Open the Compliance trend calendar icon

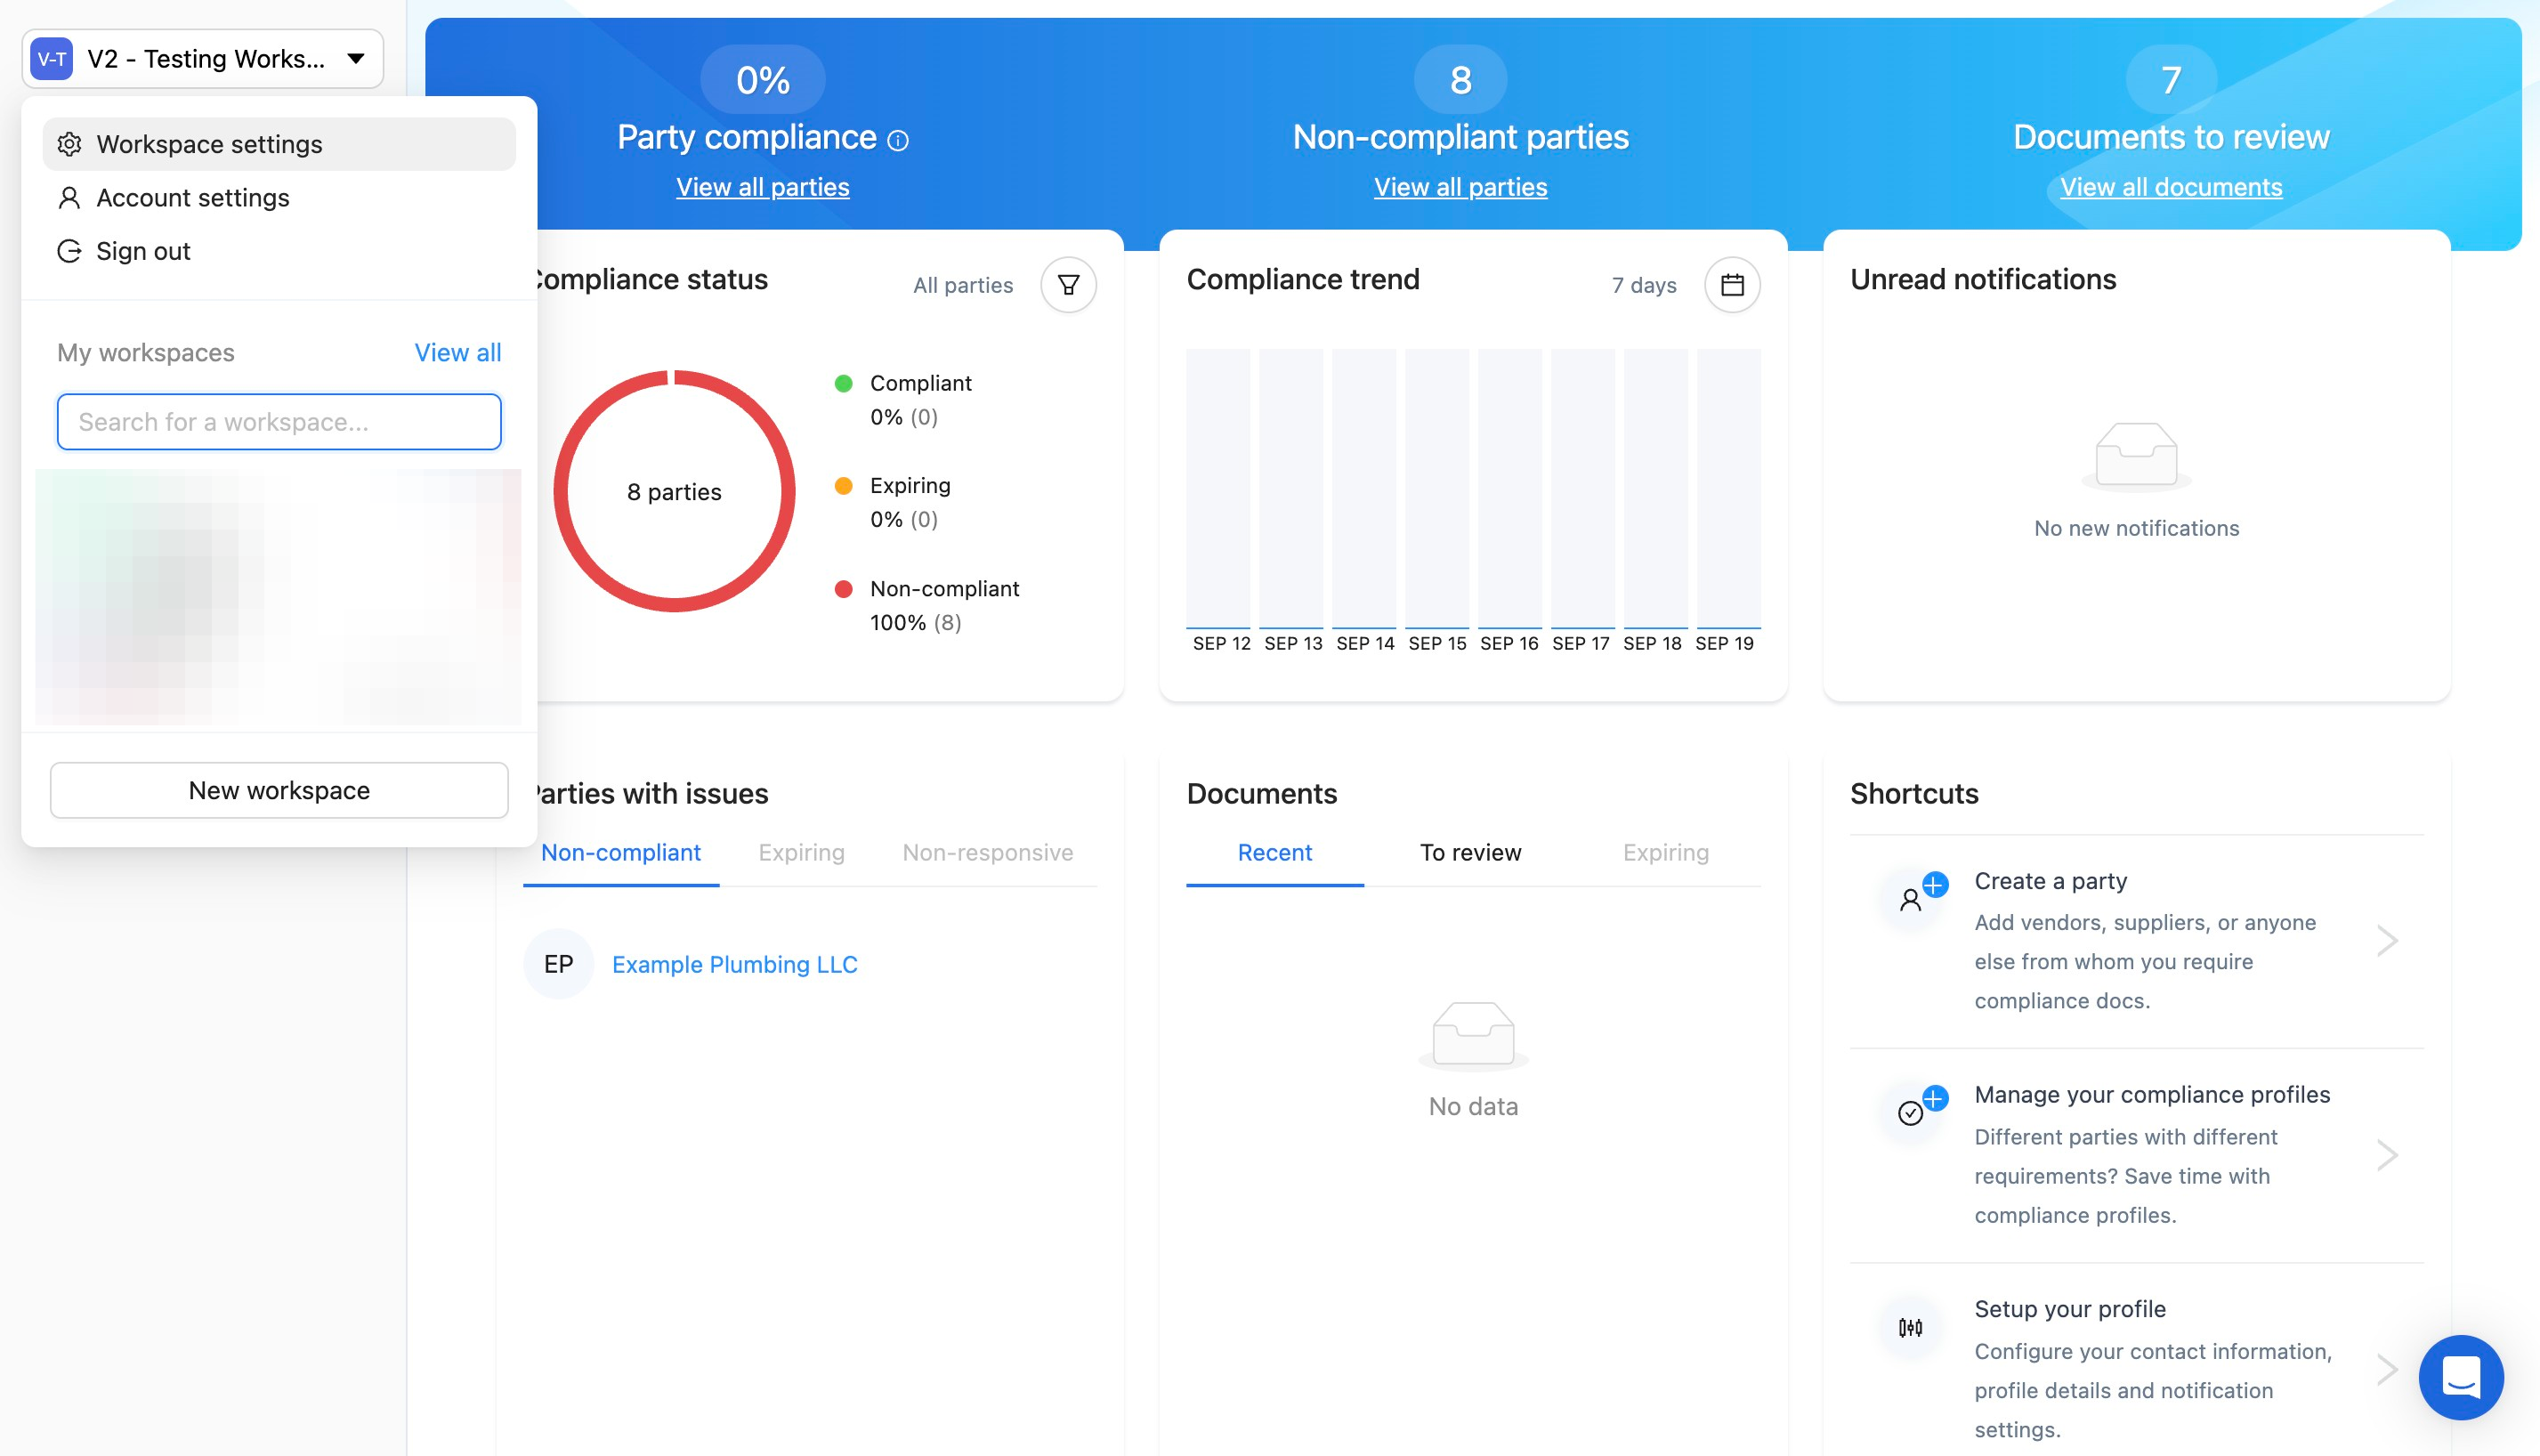(1732, 285)
